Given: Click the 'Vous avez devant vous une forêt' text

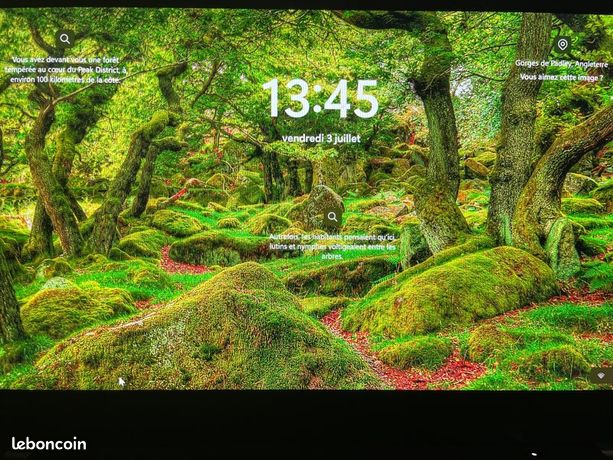Looking at the screenshot, I should pos(65,60).
